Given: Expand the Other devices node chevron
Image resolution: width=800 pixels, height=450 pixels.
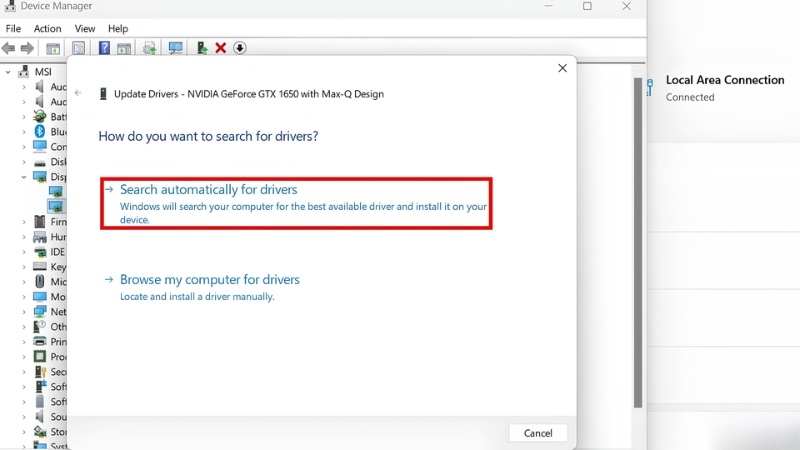Looking at the screenshot, I should click(x=23, y=327).
